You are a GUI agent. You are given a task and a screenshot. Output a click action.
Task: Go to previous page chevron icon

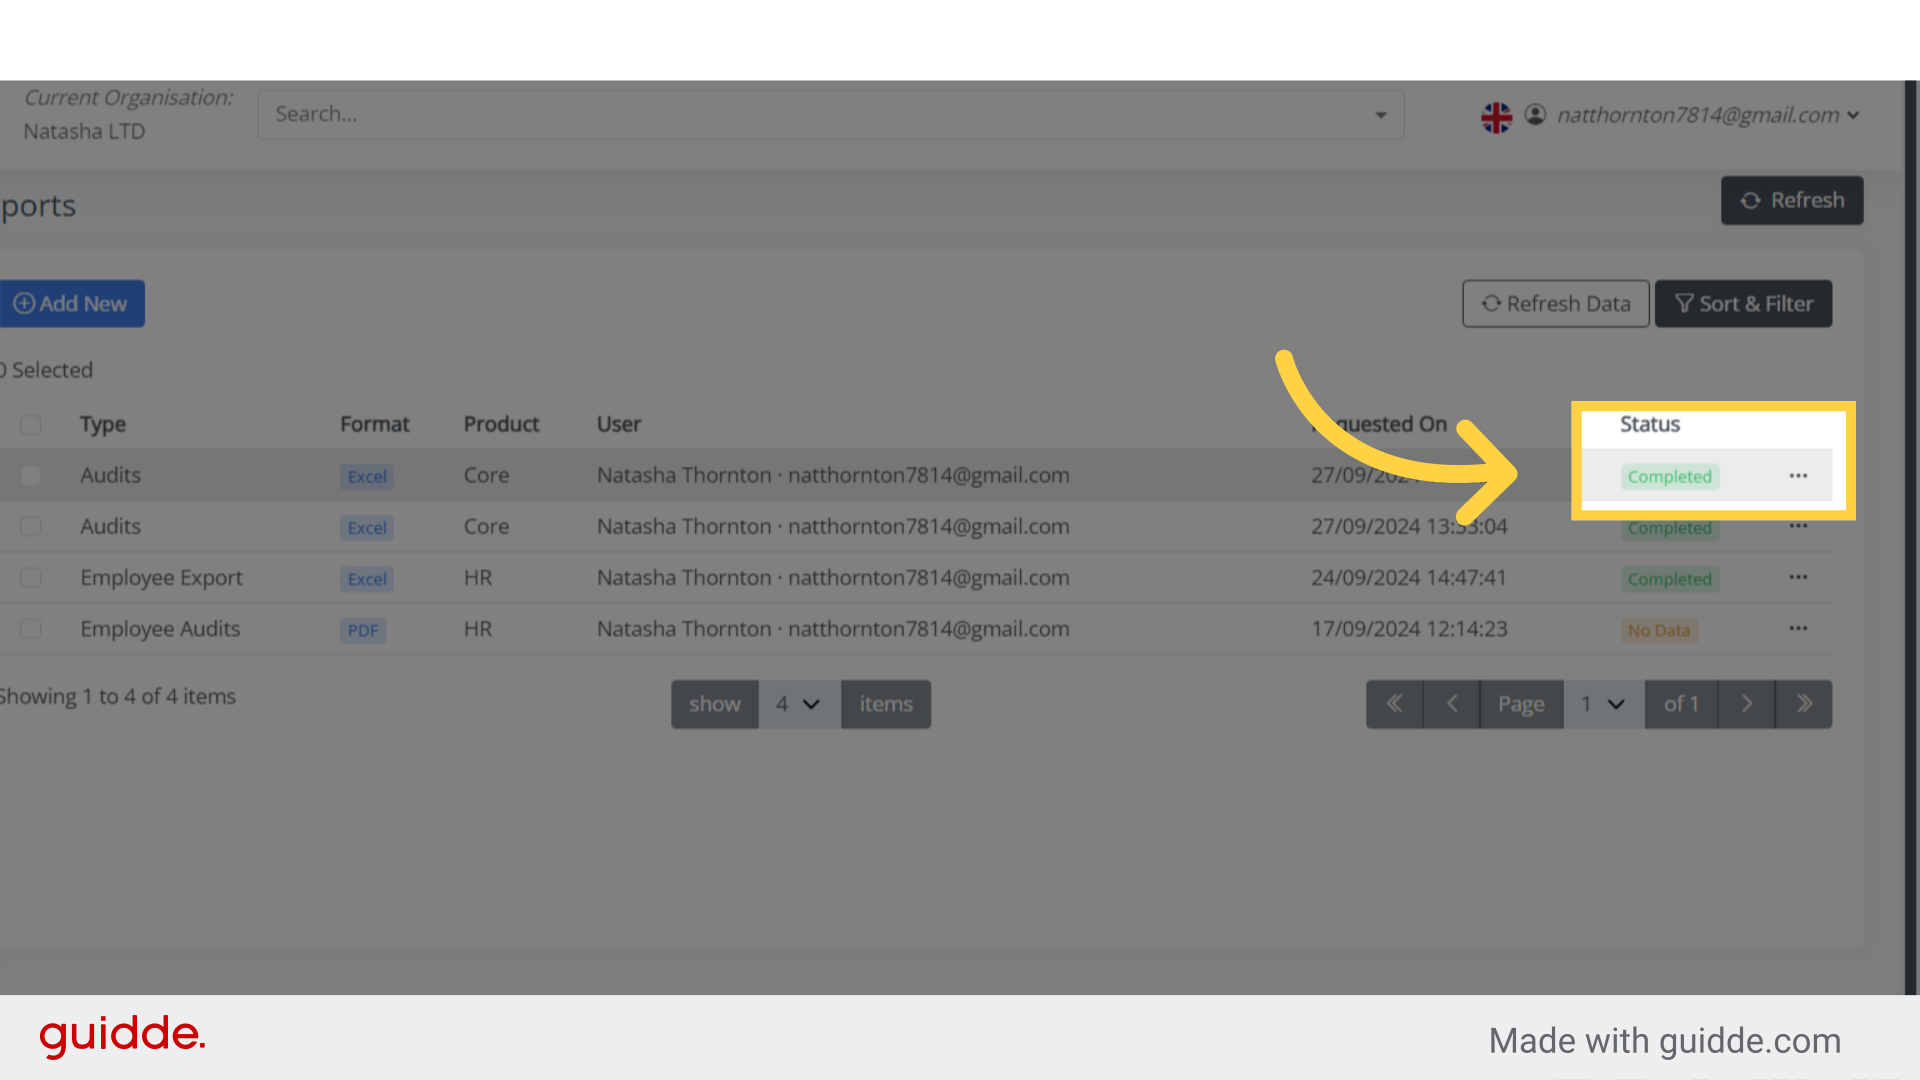pos(1452,704)
